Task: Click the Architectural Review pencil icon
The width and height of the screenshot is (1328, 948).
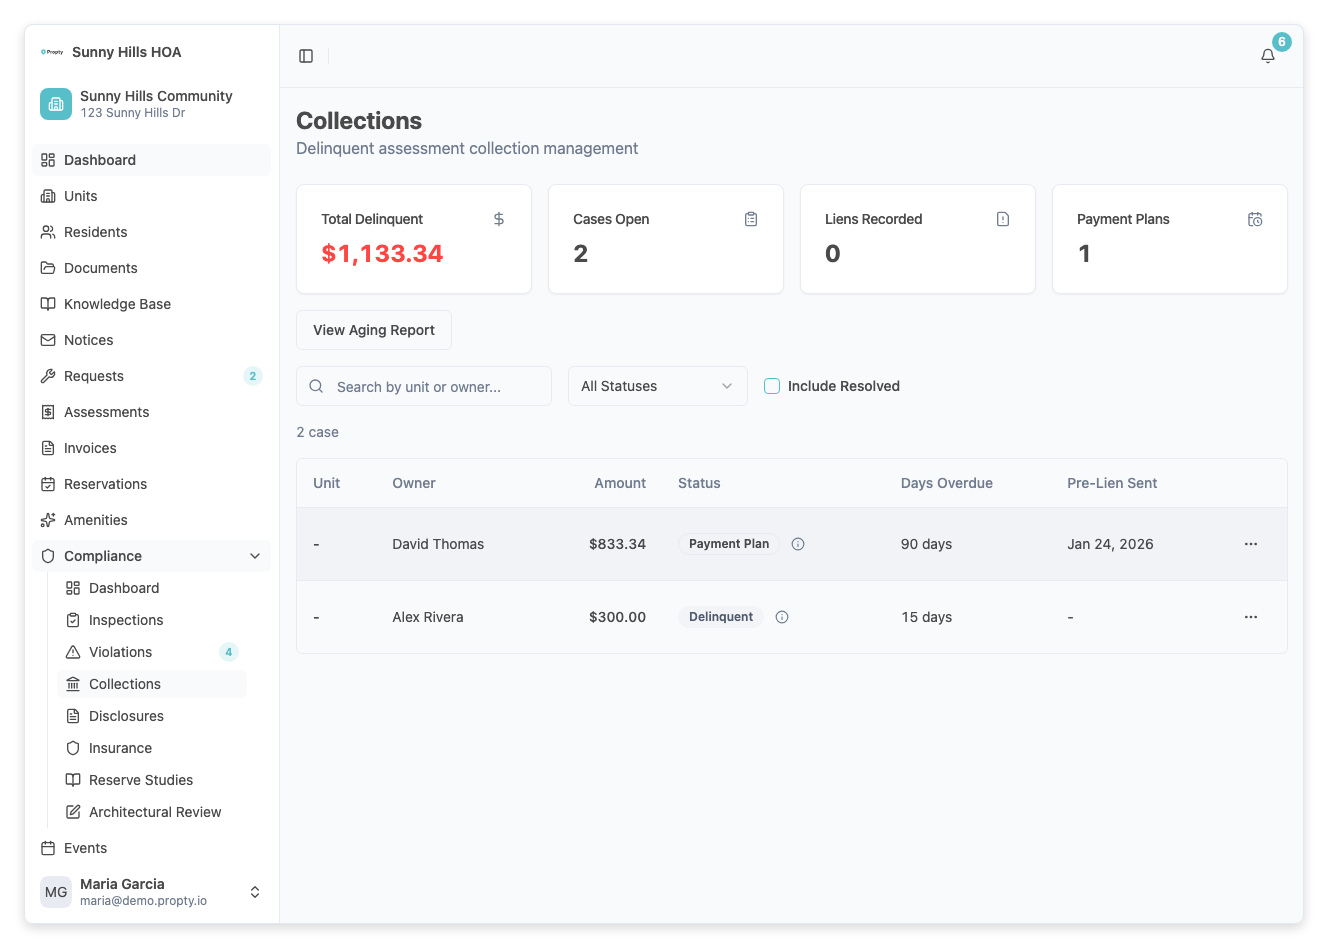Action: [73, 812]
